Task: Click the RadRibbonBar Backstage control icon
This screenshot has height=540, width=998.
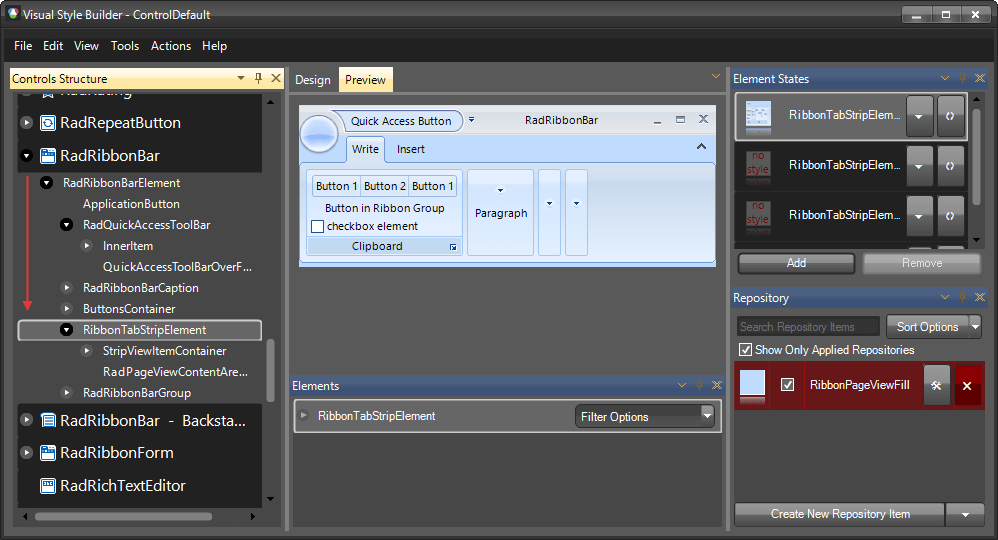Action: point(48,420)
